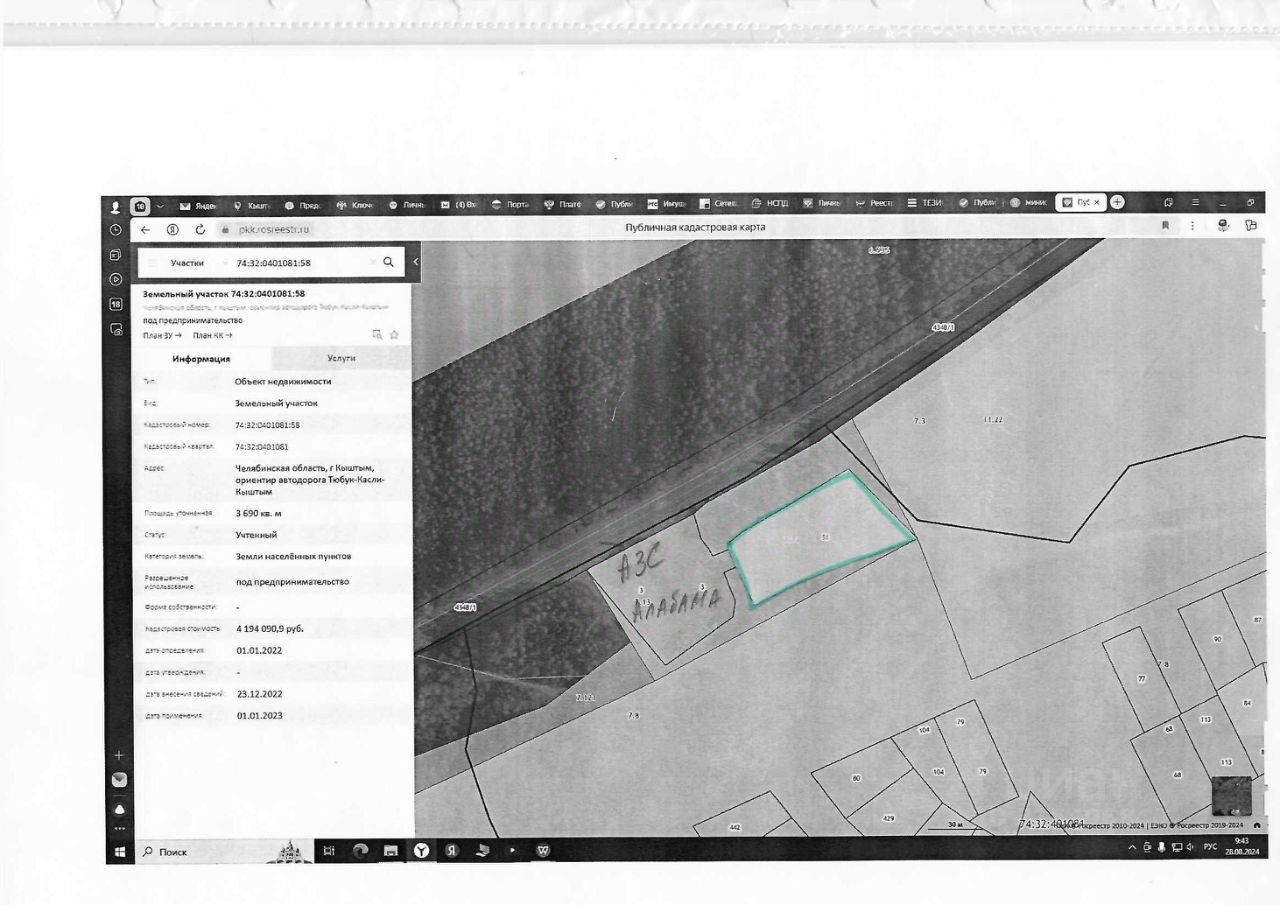Screen dimensions: 1280x905
Task: Open a new browser tab
Action: [1117, 203]
